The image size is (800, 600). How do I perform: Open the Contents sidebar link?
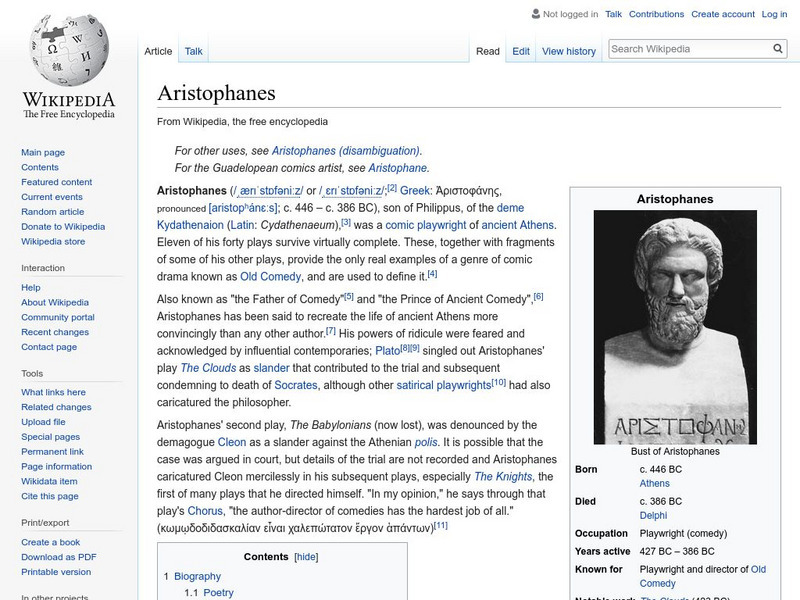pyautogui.click(x=40, y=167)
